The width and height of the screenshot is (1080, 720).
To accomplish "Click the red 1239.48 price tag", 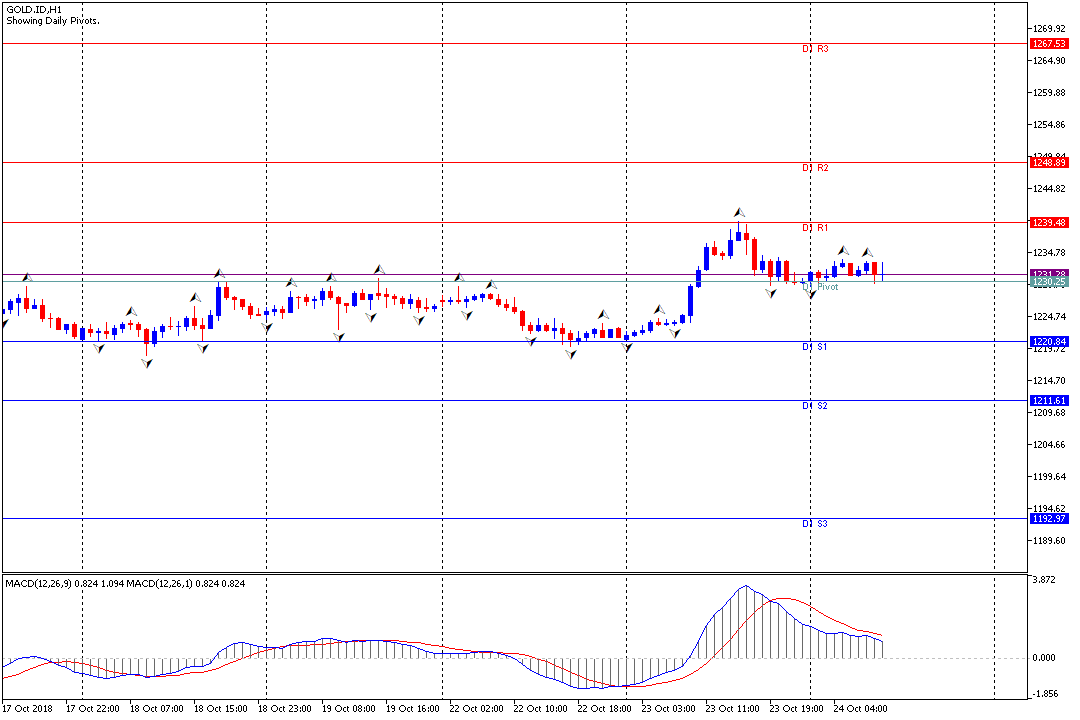I will (1049, 223).
